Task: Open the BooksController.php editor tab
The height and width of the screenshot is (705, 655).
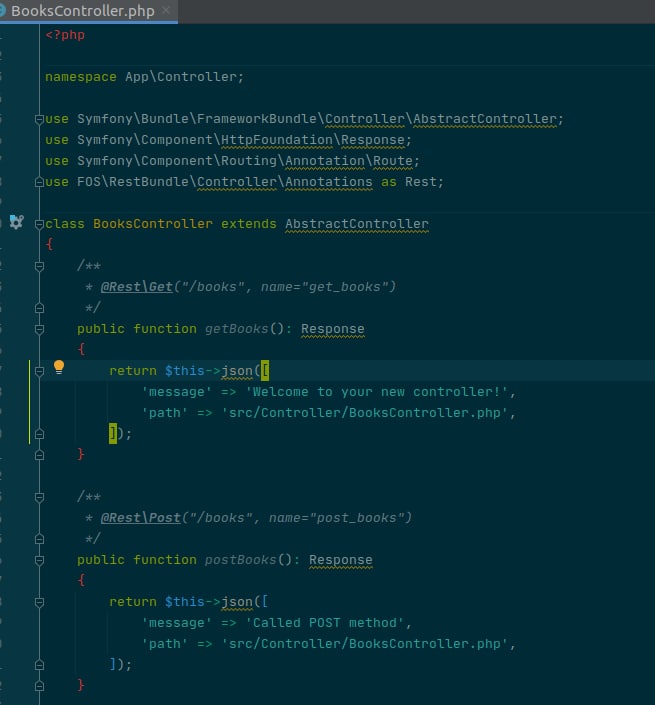Action: pyautogui.click(x=83, y=11)
